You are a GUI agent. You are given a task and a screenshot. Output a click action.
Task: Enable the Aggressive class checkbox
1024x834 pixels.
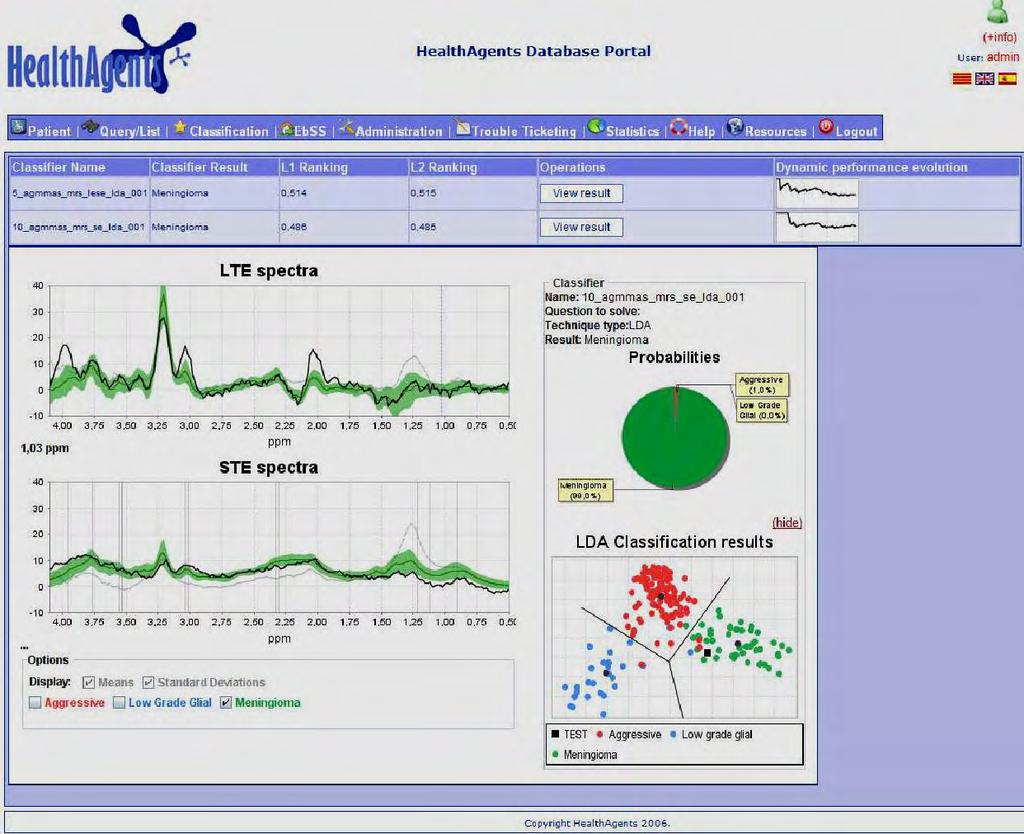(35, 703)
